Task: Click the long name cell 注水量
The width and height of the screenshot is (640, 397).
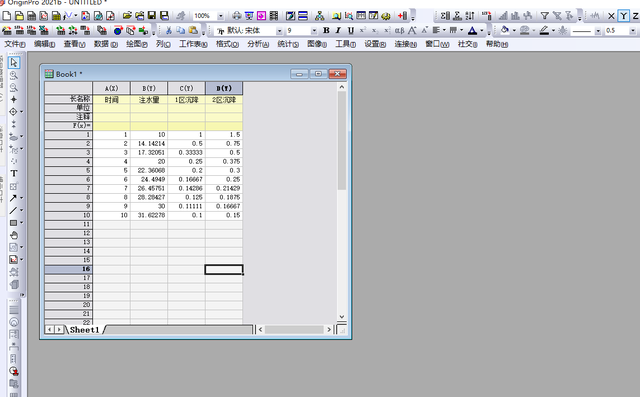Action: 149,100
